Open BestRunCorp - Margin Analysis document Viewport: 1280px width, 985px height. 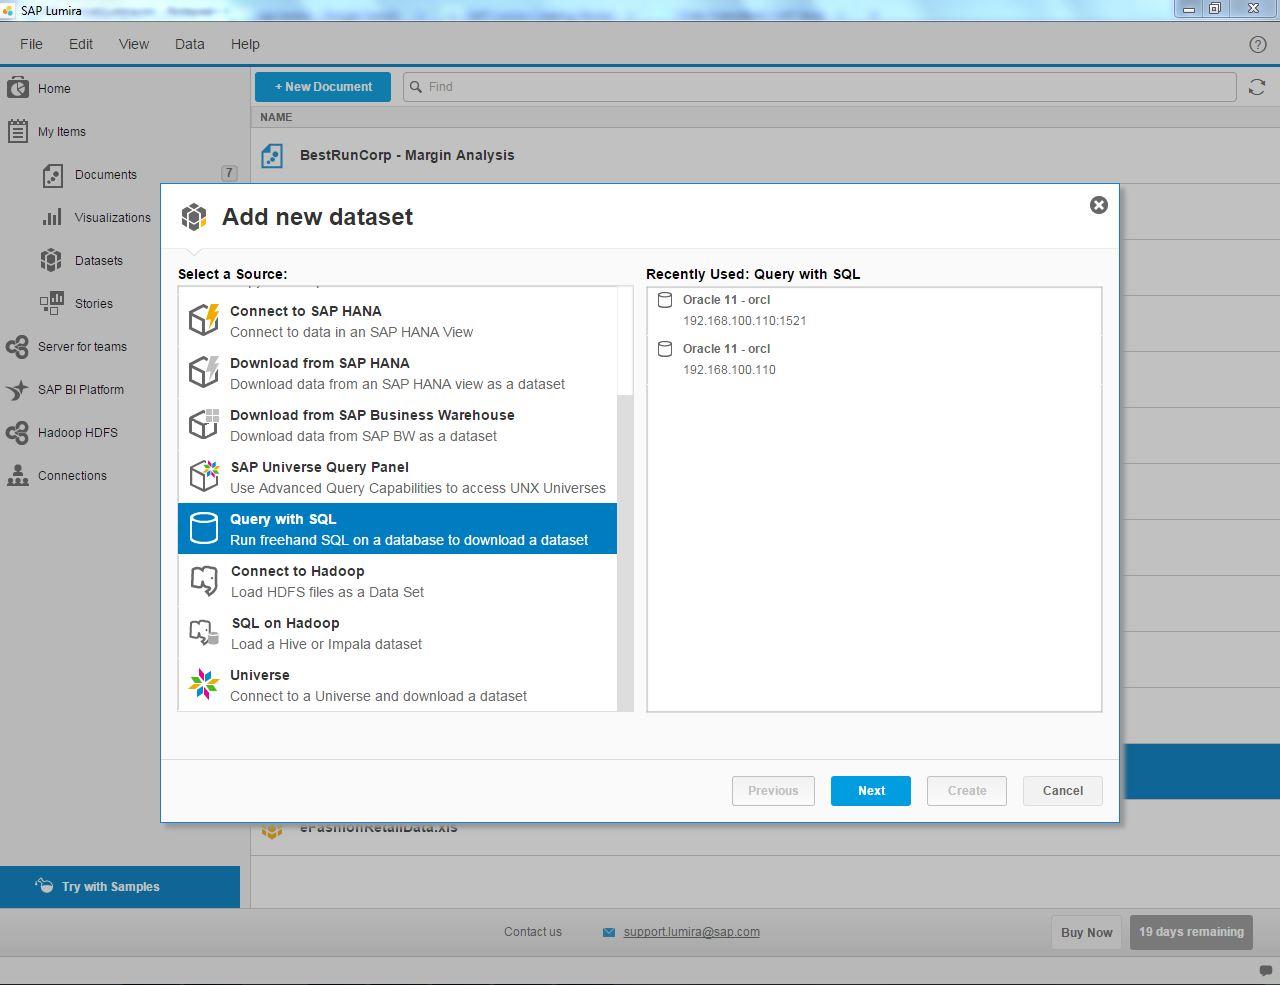407,155
